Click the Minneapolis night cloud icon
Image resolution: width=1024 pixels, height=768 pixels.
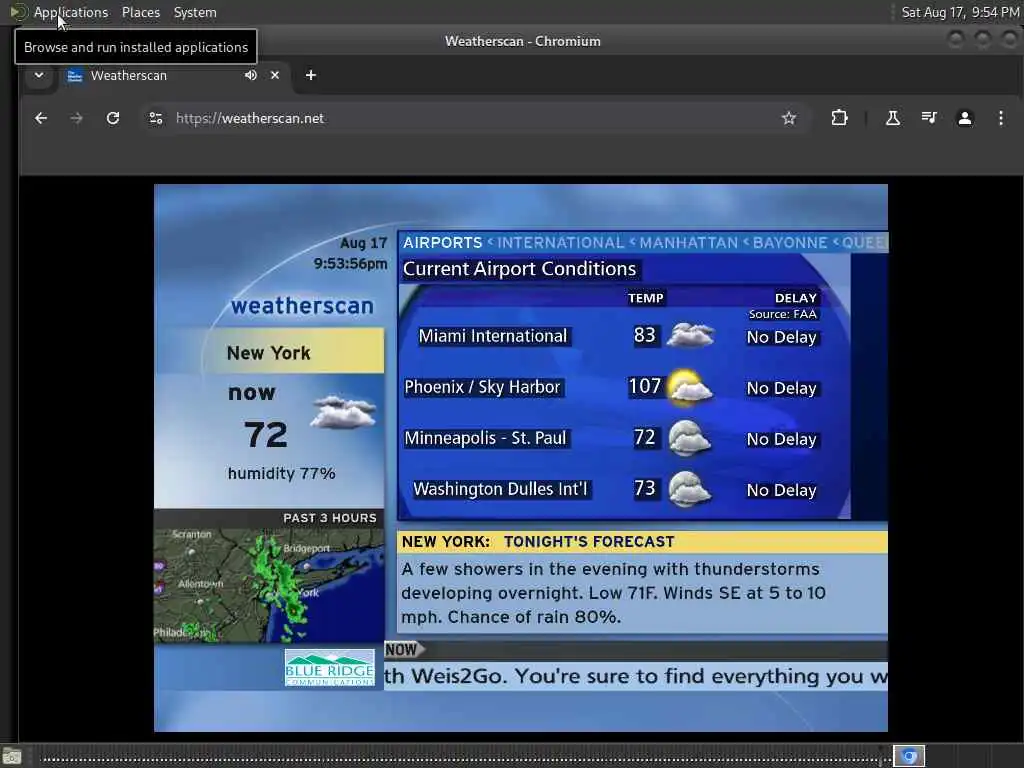pyautogui.click(x=690, y=438)
